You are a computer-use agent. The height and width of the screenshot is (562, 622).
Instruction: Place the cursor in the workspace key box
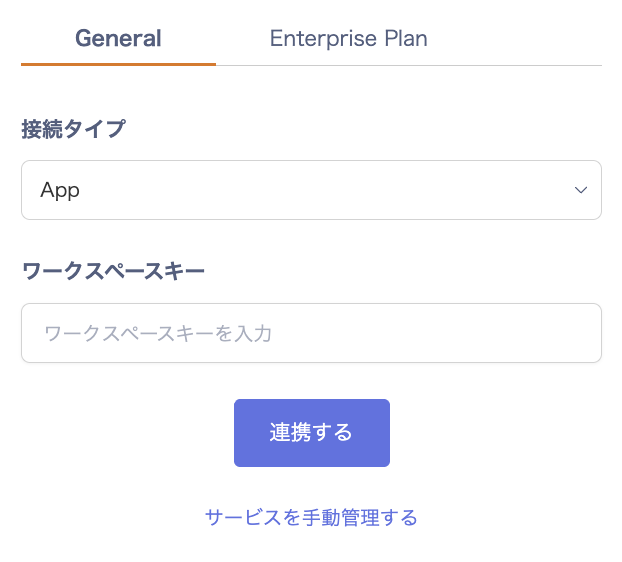(311, 333)
